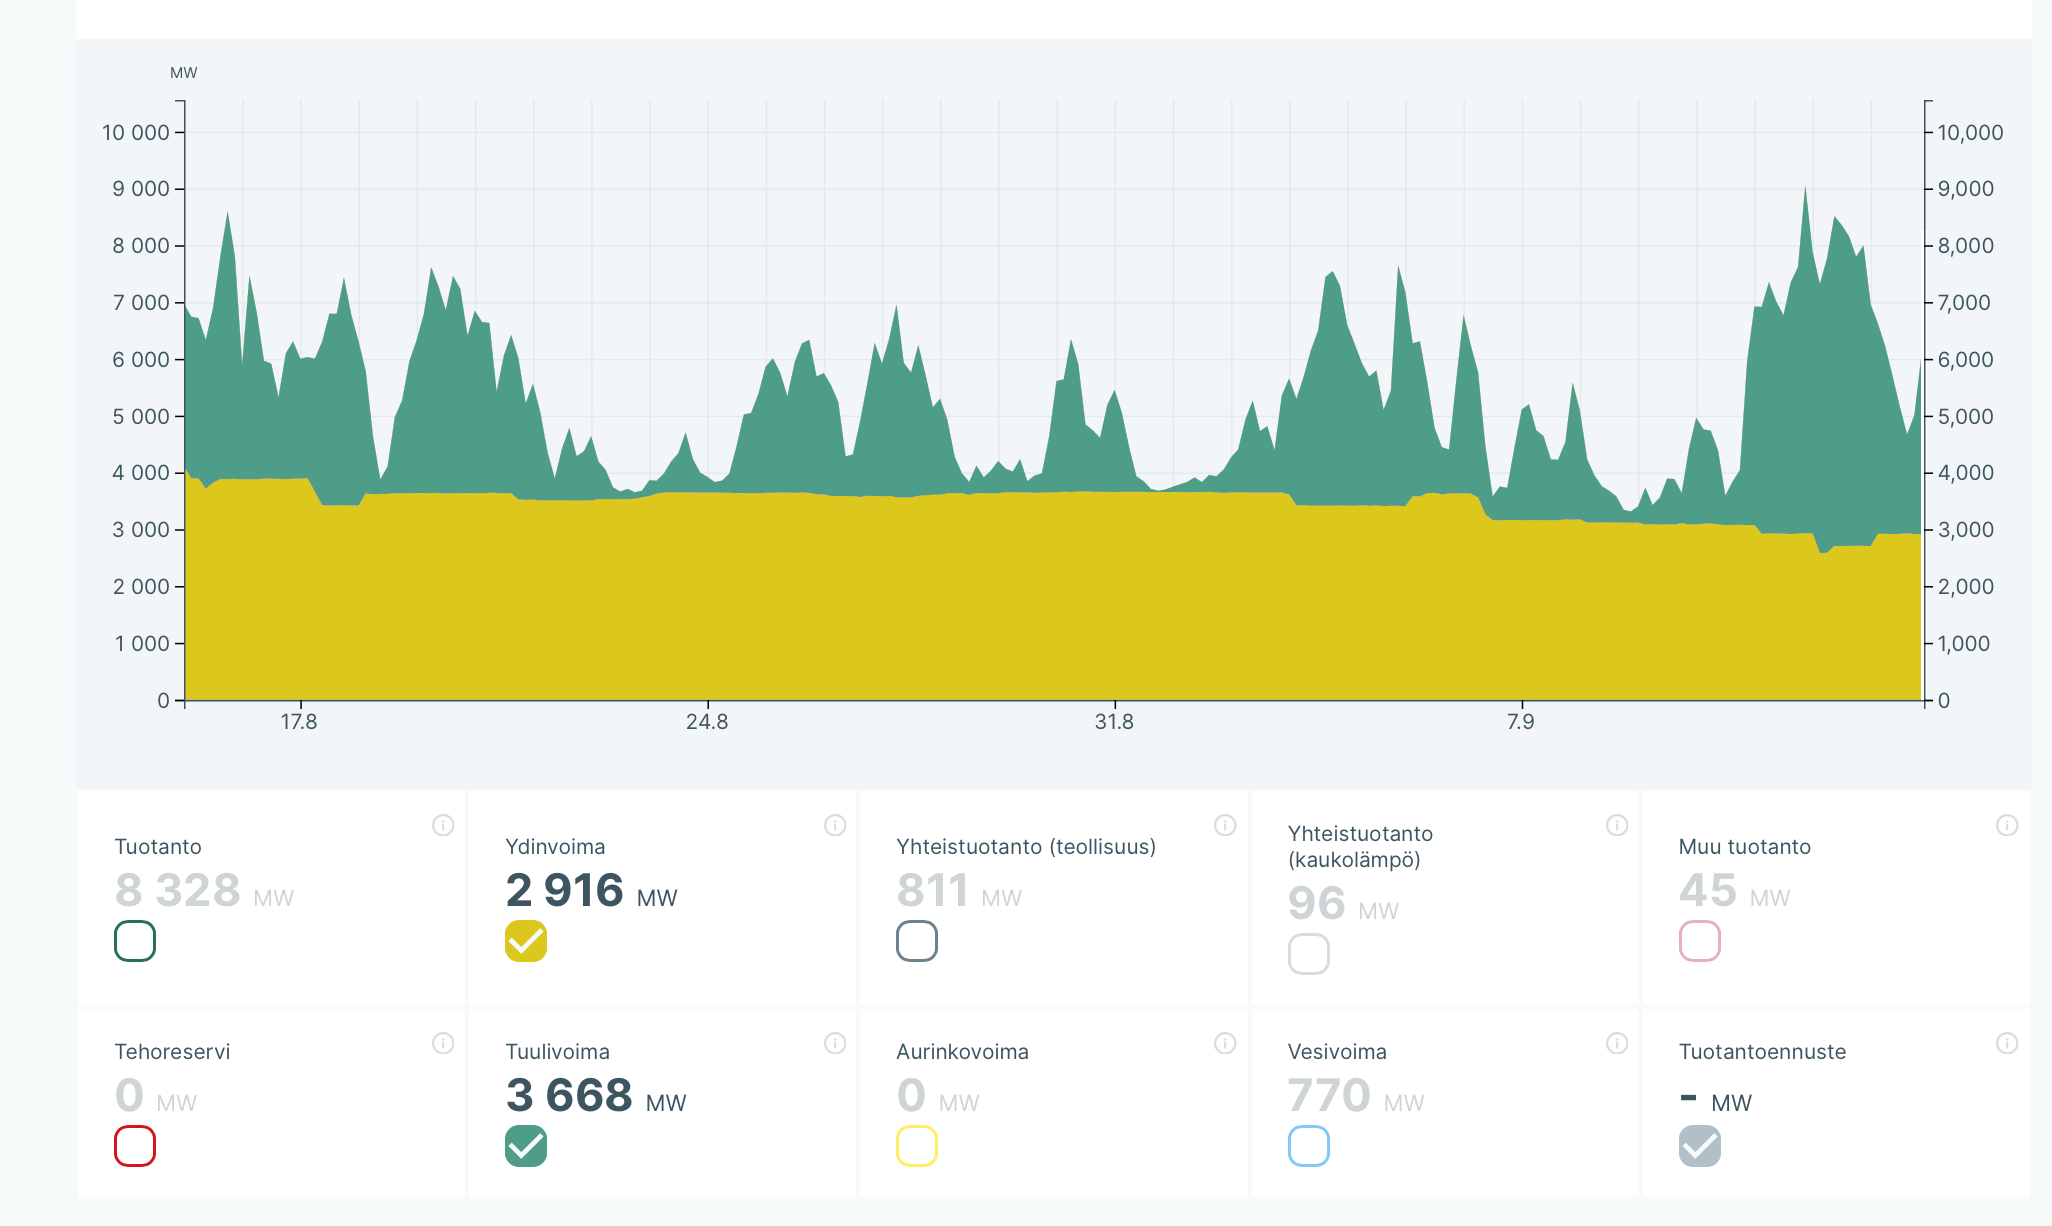Open Tehoreservi info icon
Viewport: 2052px width, 1226px height.
(443, 1043)
